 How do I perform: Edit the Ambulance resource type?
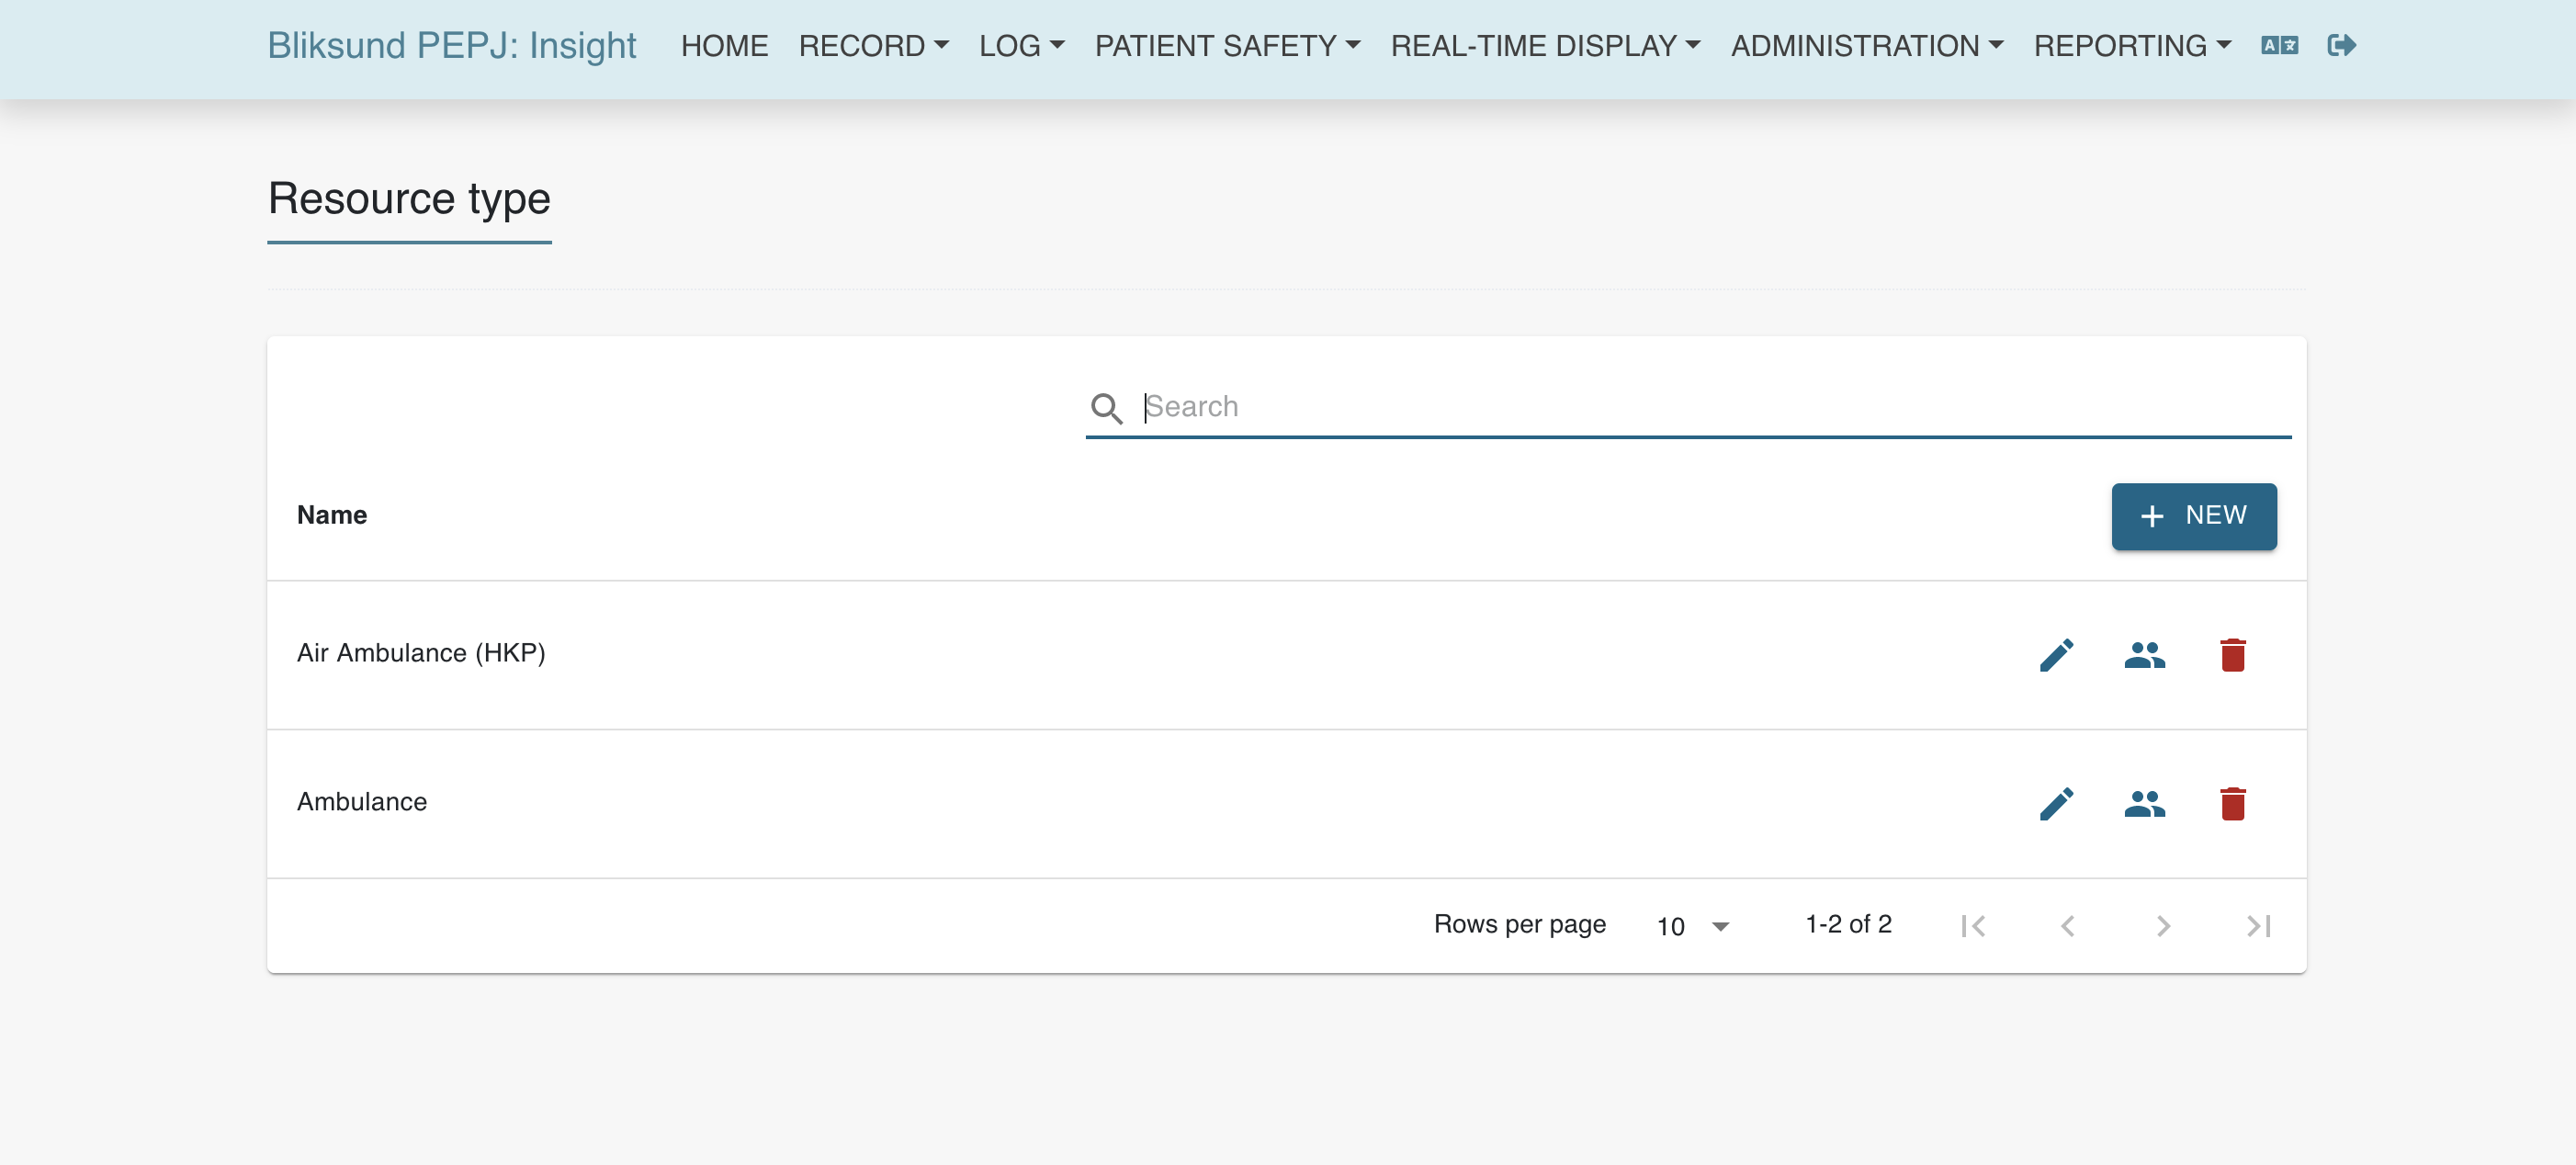[x=2056, y=804]
